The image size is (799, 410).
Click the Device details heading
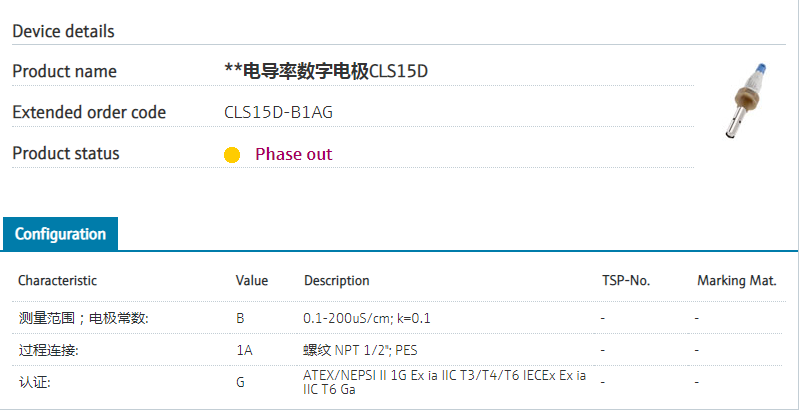(63, 31)
